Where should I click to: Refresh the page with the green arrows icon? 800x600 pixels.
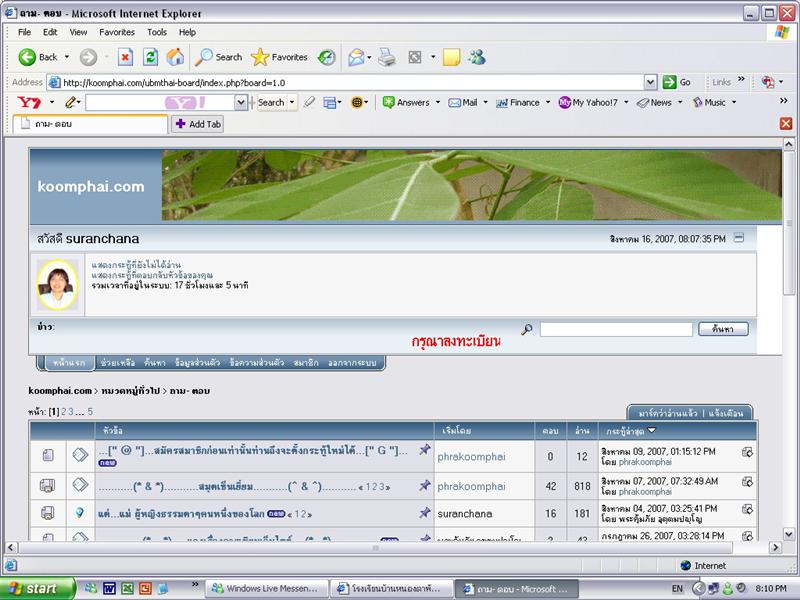click(x=151, y=57)
